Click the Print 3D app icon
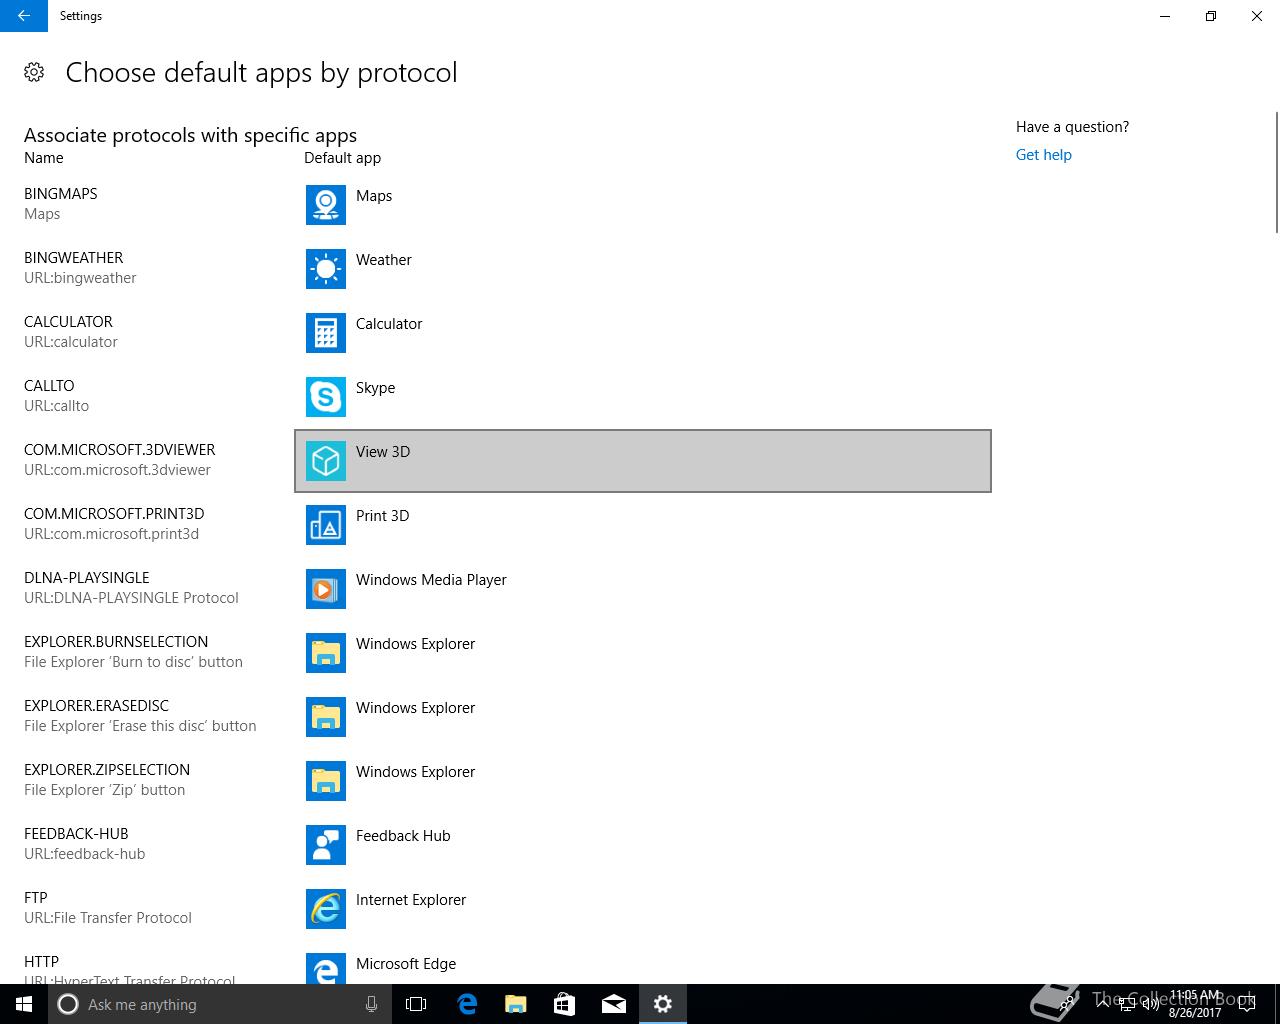This screenshot has height=1024, width=1280. point(325,525)
